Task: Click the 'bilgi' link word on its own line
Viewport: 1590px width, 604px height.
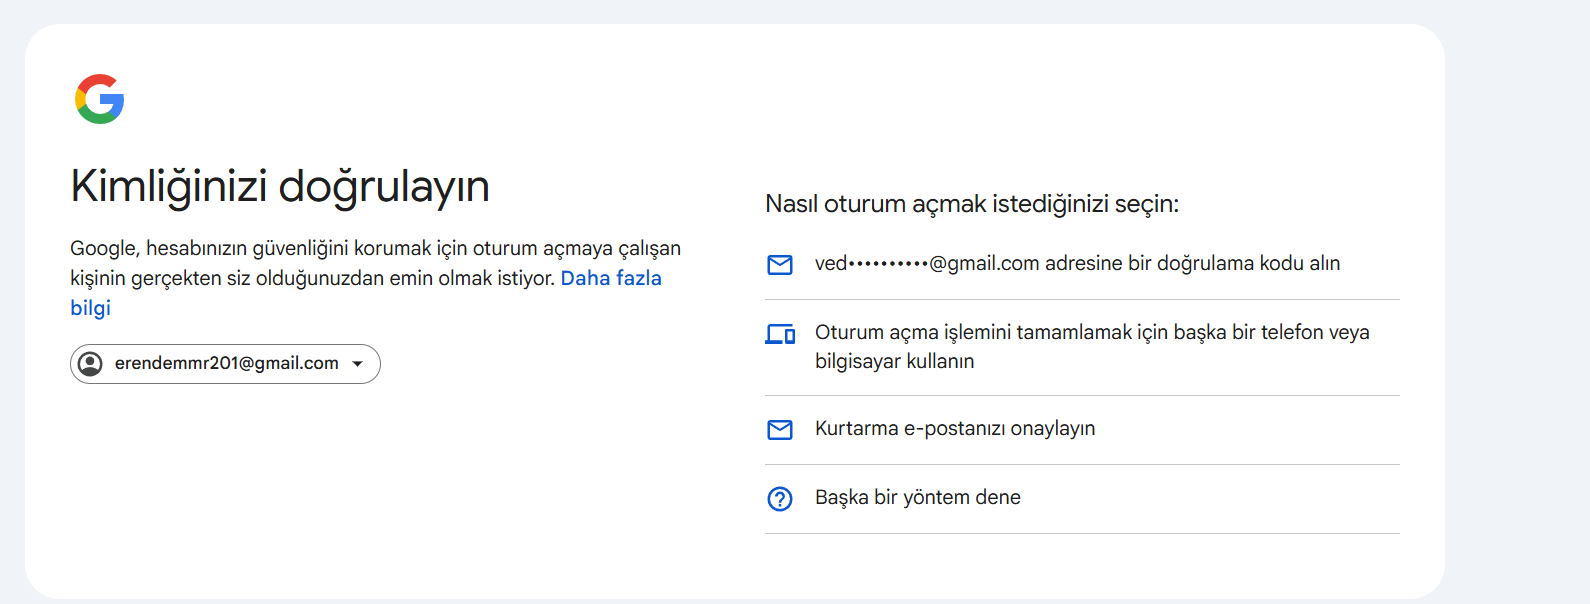Action: point(90,308)
